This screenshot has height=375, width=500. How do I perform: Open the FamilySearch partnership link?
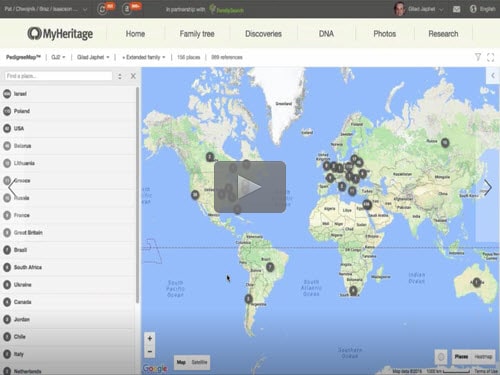(x=227, y=9)
